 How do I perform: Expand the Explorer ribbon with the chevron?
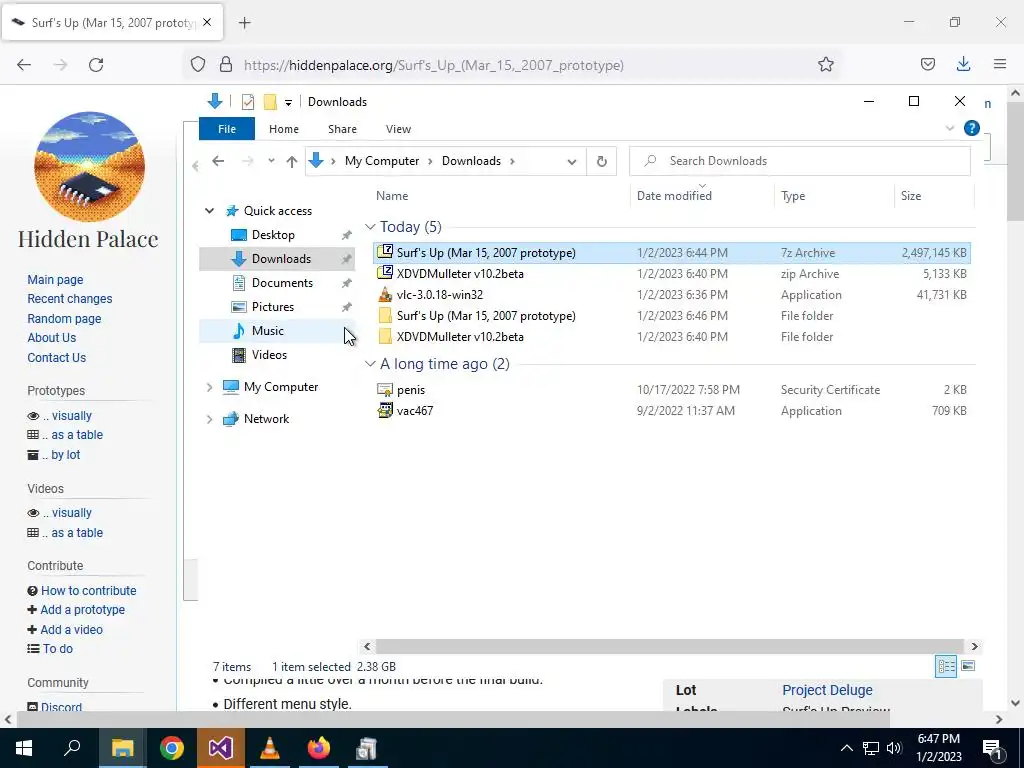click(x=950, y=128)
